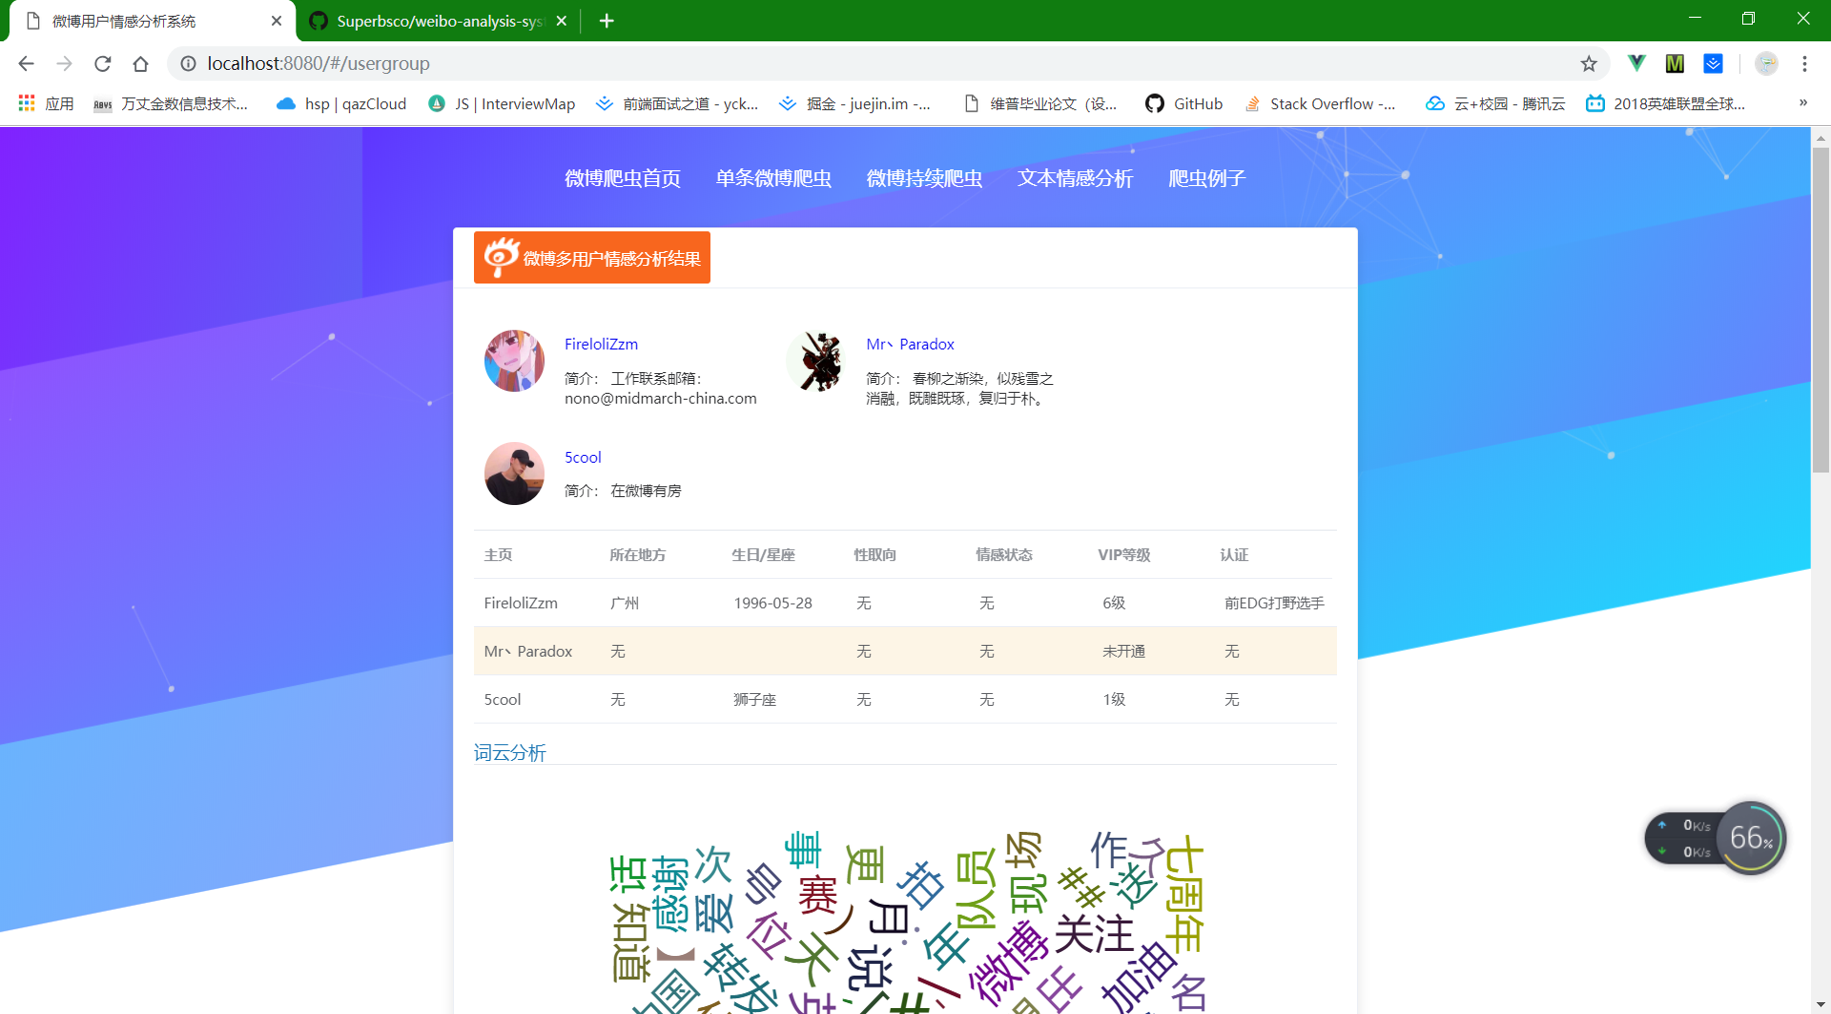Click FireloliZzm's avatar picture
The image size is (1831, 1014).
[514, 360]
